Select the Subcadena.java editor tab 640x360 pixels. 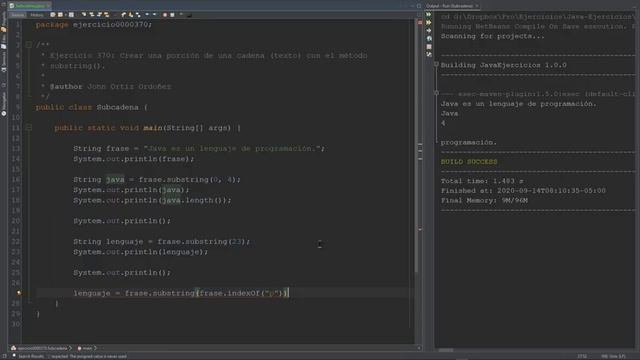pyautogui.click(x=29, y=6)
